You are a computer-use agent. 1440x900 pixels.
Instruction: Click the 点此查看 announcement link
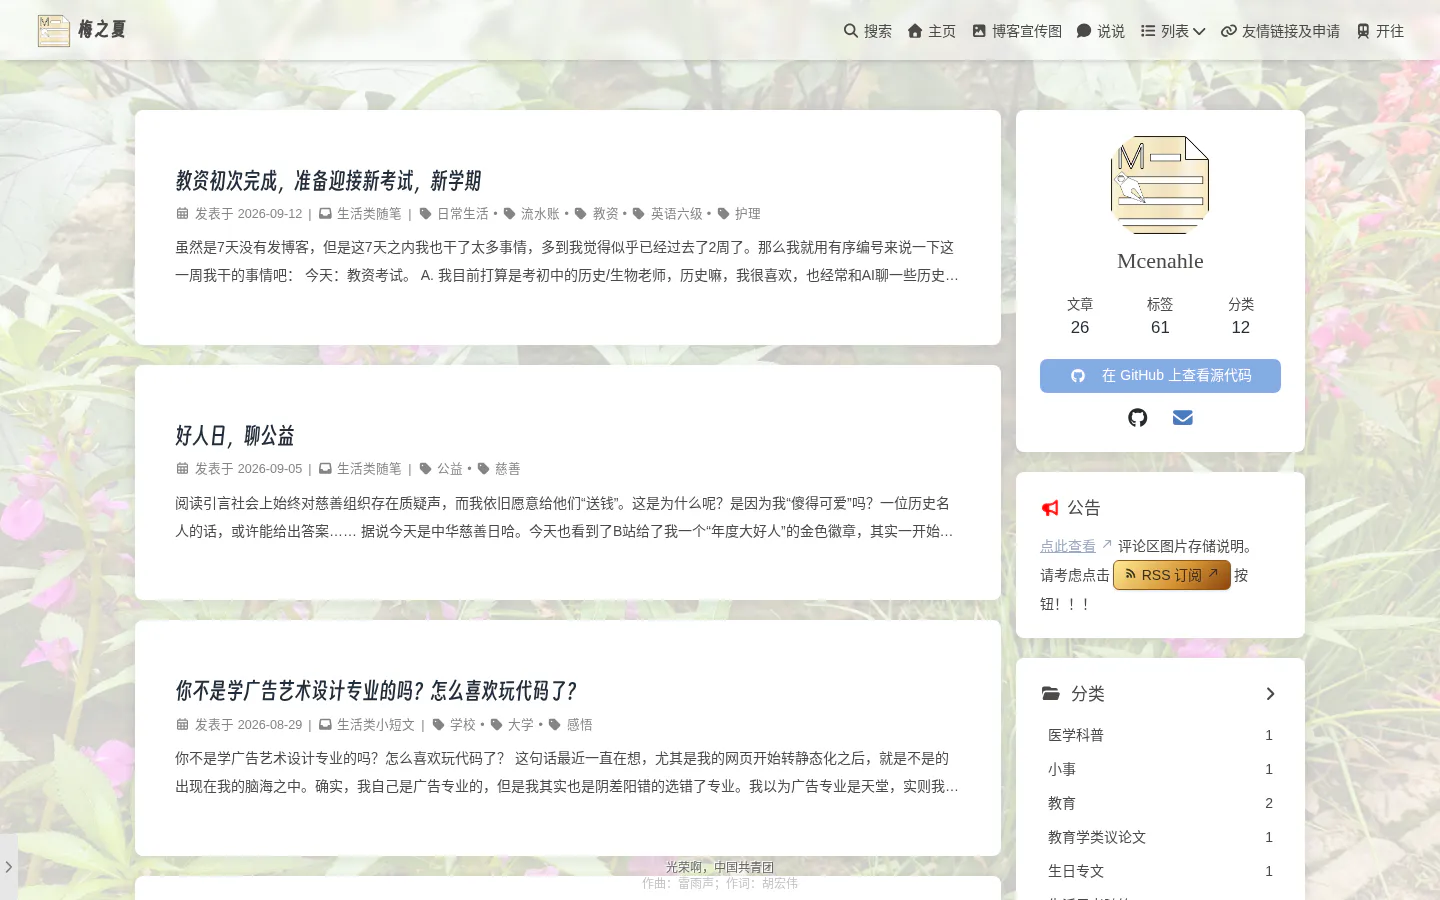[x=1068, y=546]
